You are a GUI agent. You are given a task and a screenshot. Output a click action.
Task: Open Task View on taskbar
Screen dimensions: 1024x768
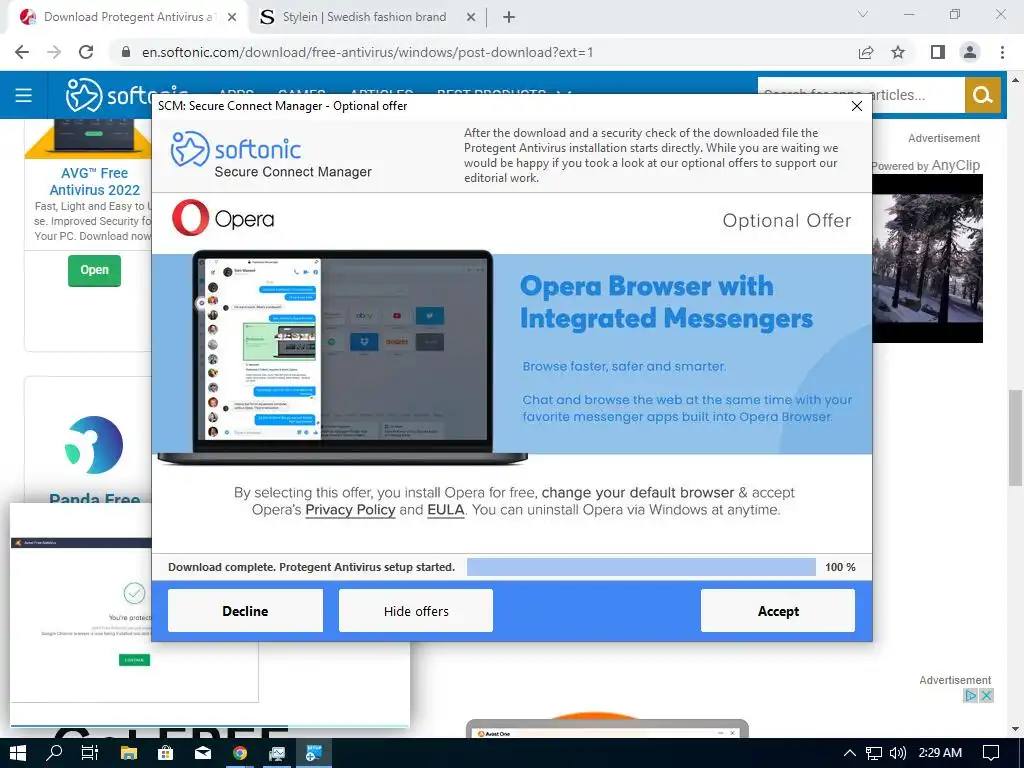89,753
